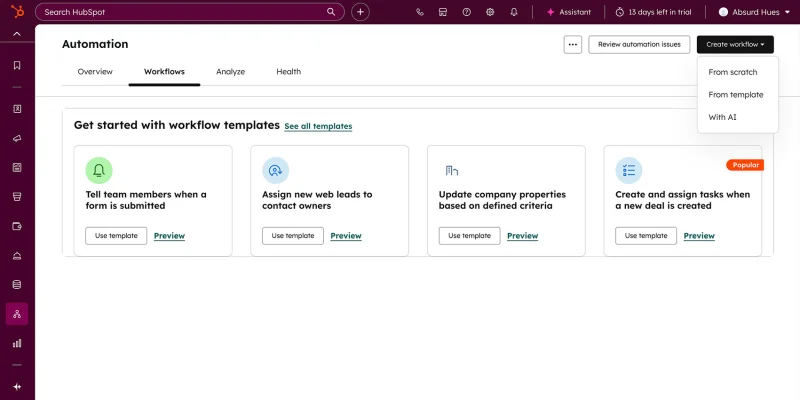Click title Tell team members when a form is submitted
The height and width of the screenshot is (400, 800).
click(146, 200)
